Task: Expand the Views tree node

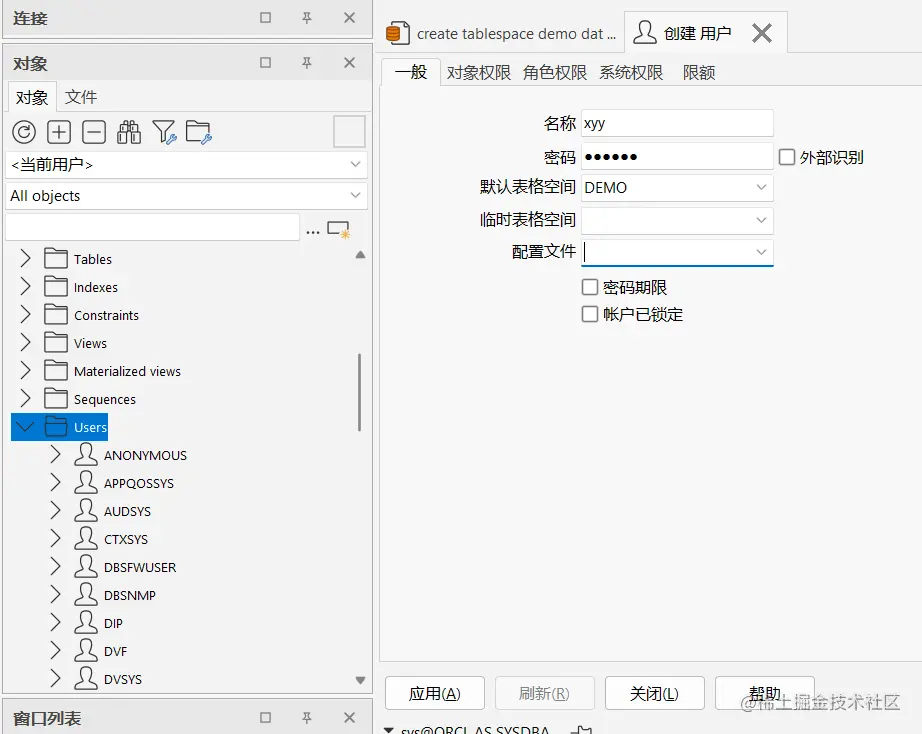Action: pyautogui.click(x=25, y=342)
